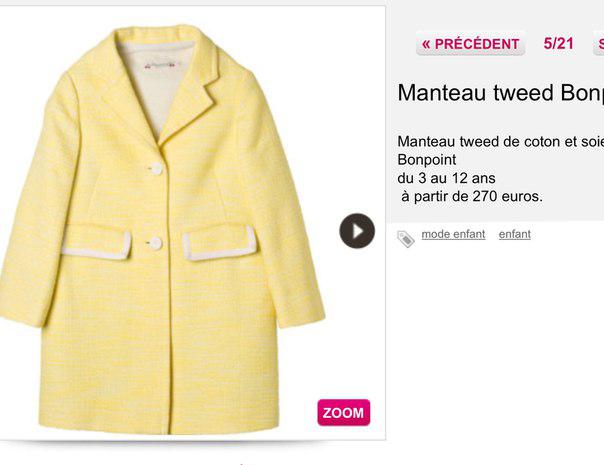The image size is (604, 465).
Task: Click the 5/21 slide counter
Action: (x=559, y=44)
